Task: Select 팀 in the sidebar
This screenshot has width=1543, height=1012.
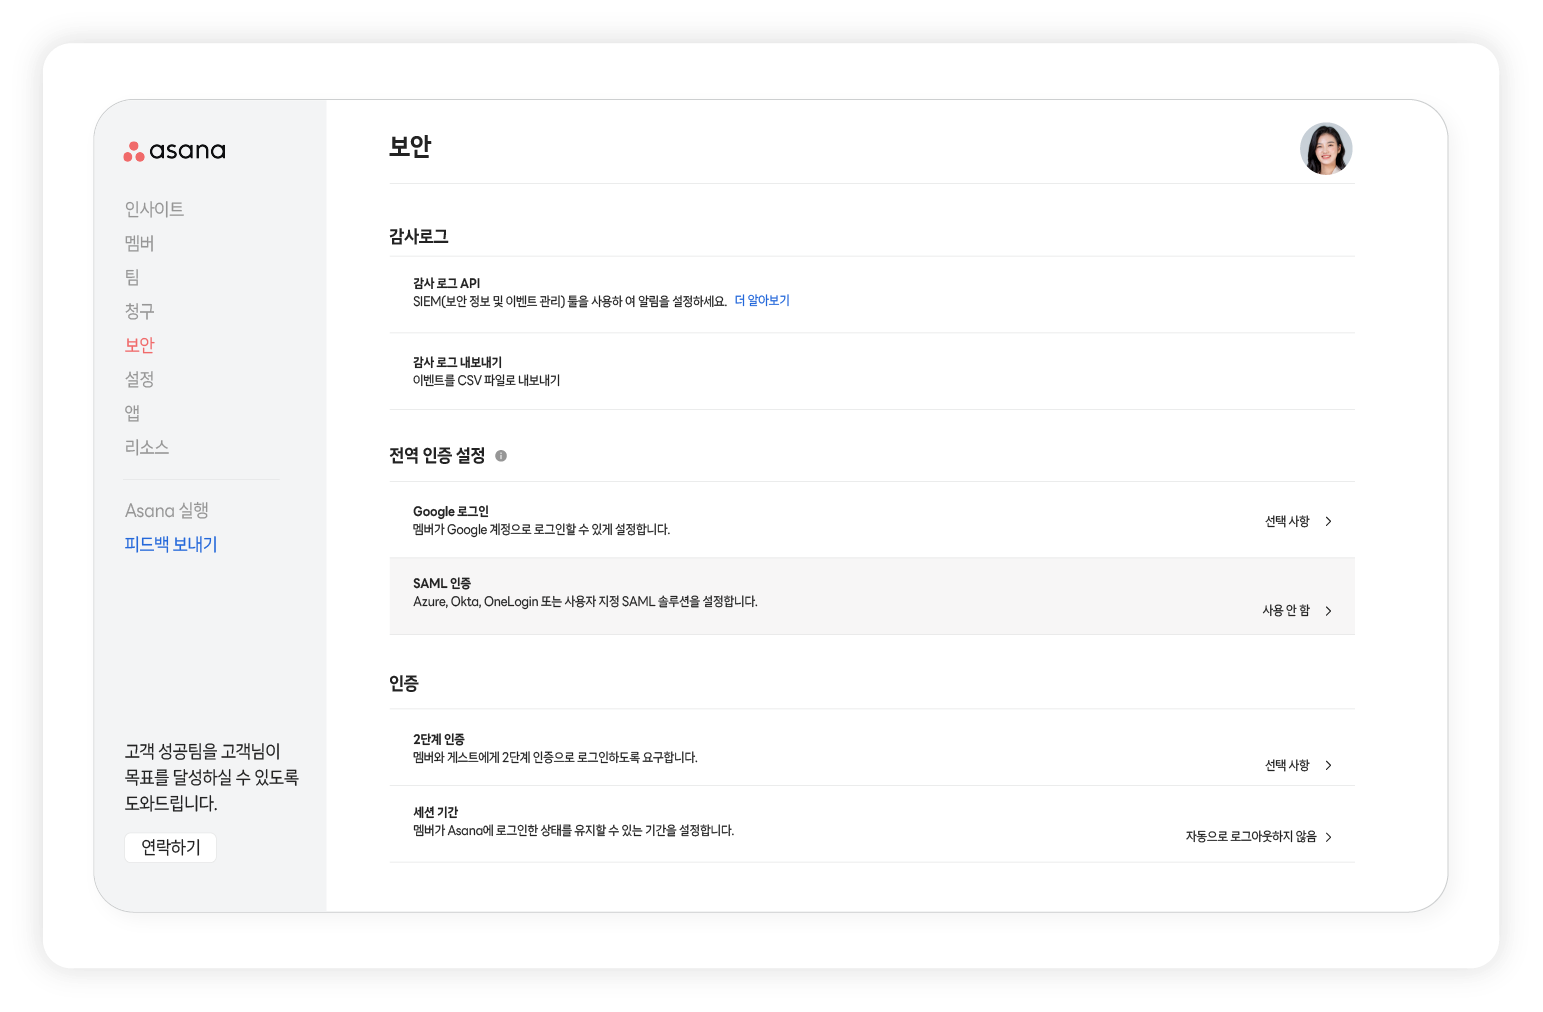Action: (132, 277)
